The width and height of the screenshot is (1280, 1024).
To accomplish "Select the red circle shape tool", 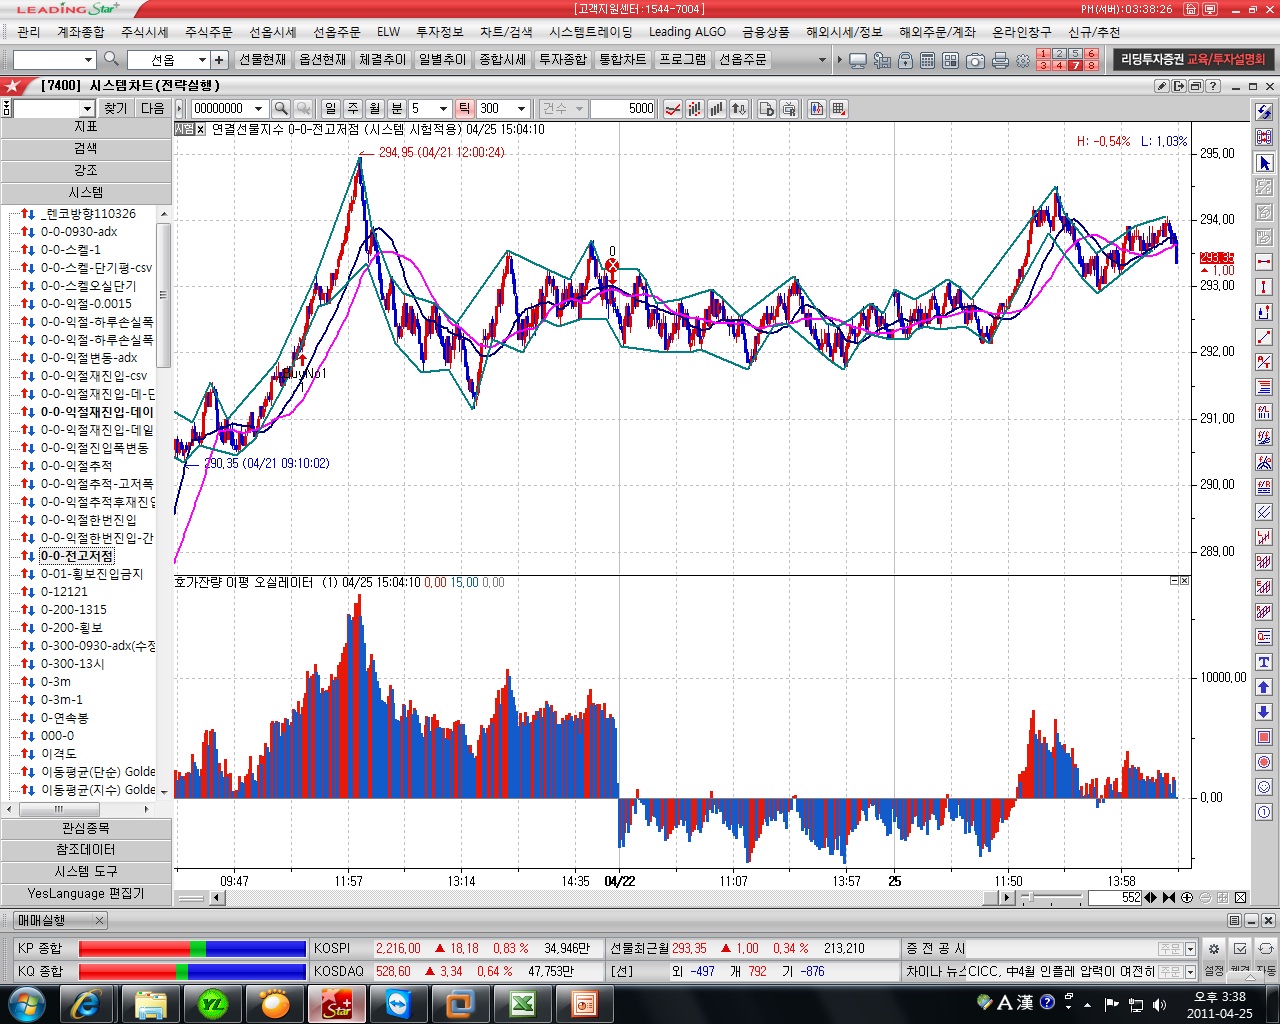I will [x=1264, y=762].
